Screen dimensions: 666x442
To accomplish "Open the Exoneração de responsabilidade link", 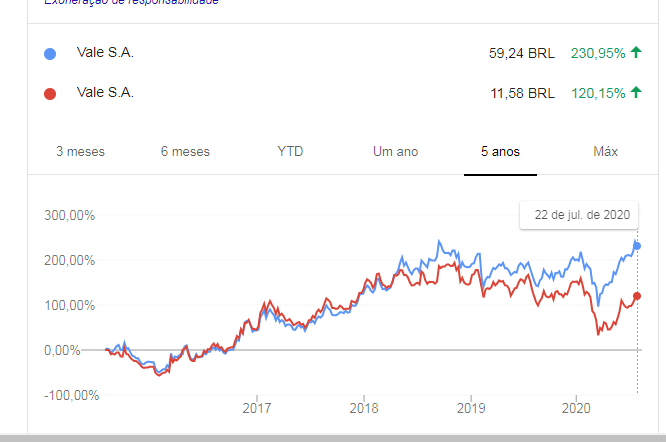I will tap(131, 2).
